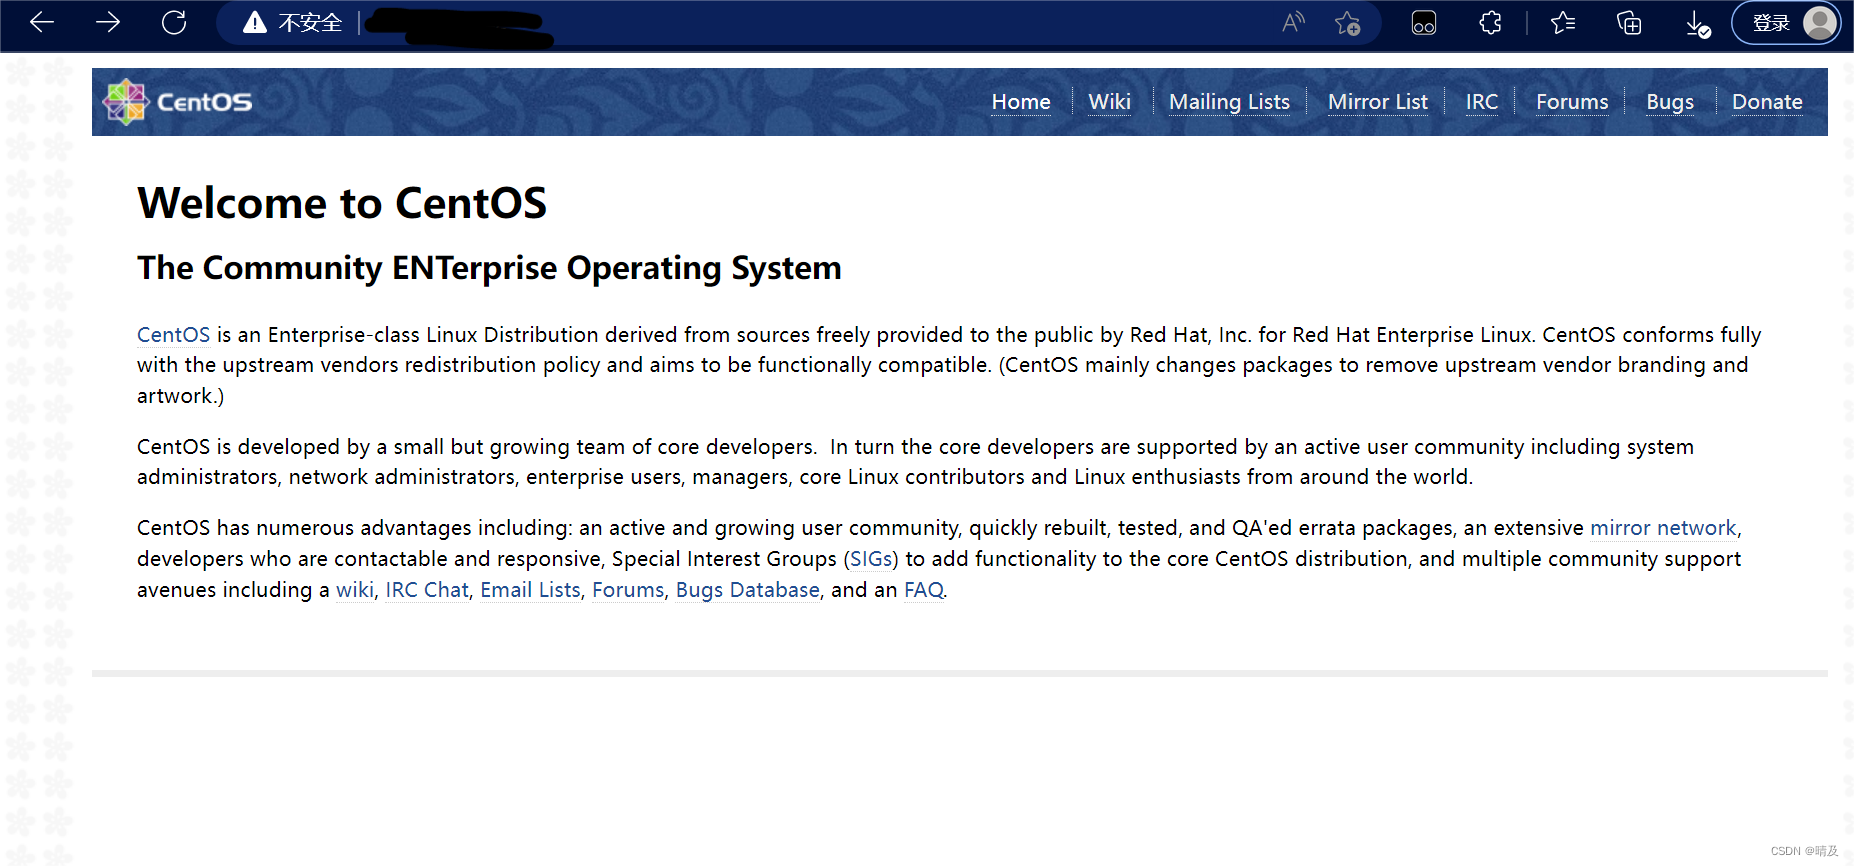Reload the page with the refresh icon
1854x866 pixels.
[x=174, y=22]
